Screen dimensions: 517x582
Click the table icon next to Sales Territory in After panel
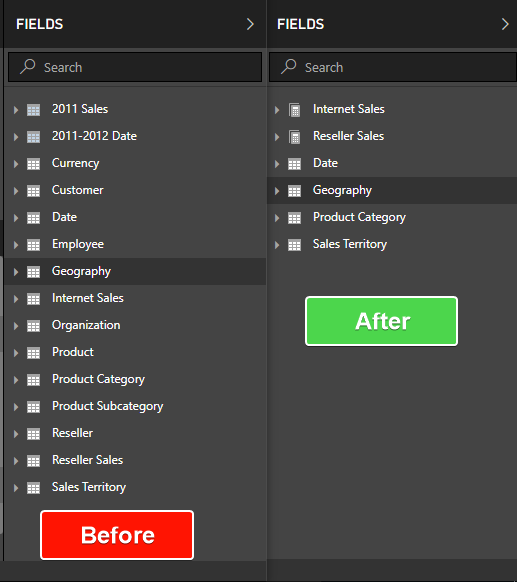coord(295,245)
